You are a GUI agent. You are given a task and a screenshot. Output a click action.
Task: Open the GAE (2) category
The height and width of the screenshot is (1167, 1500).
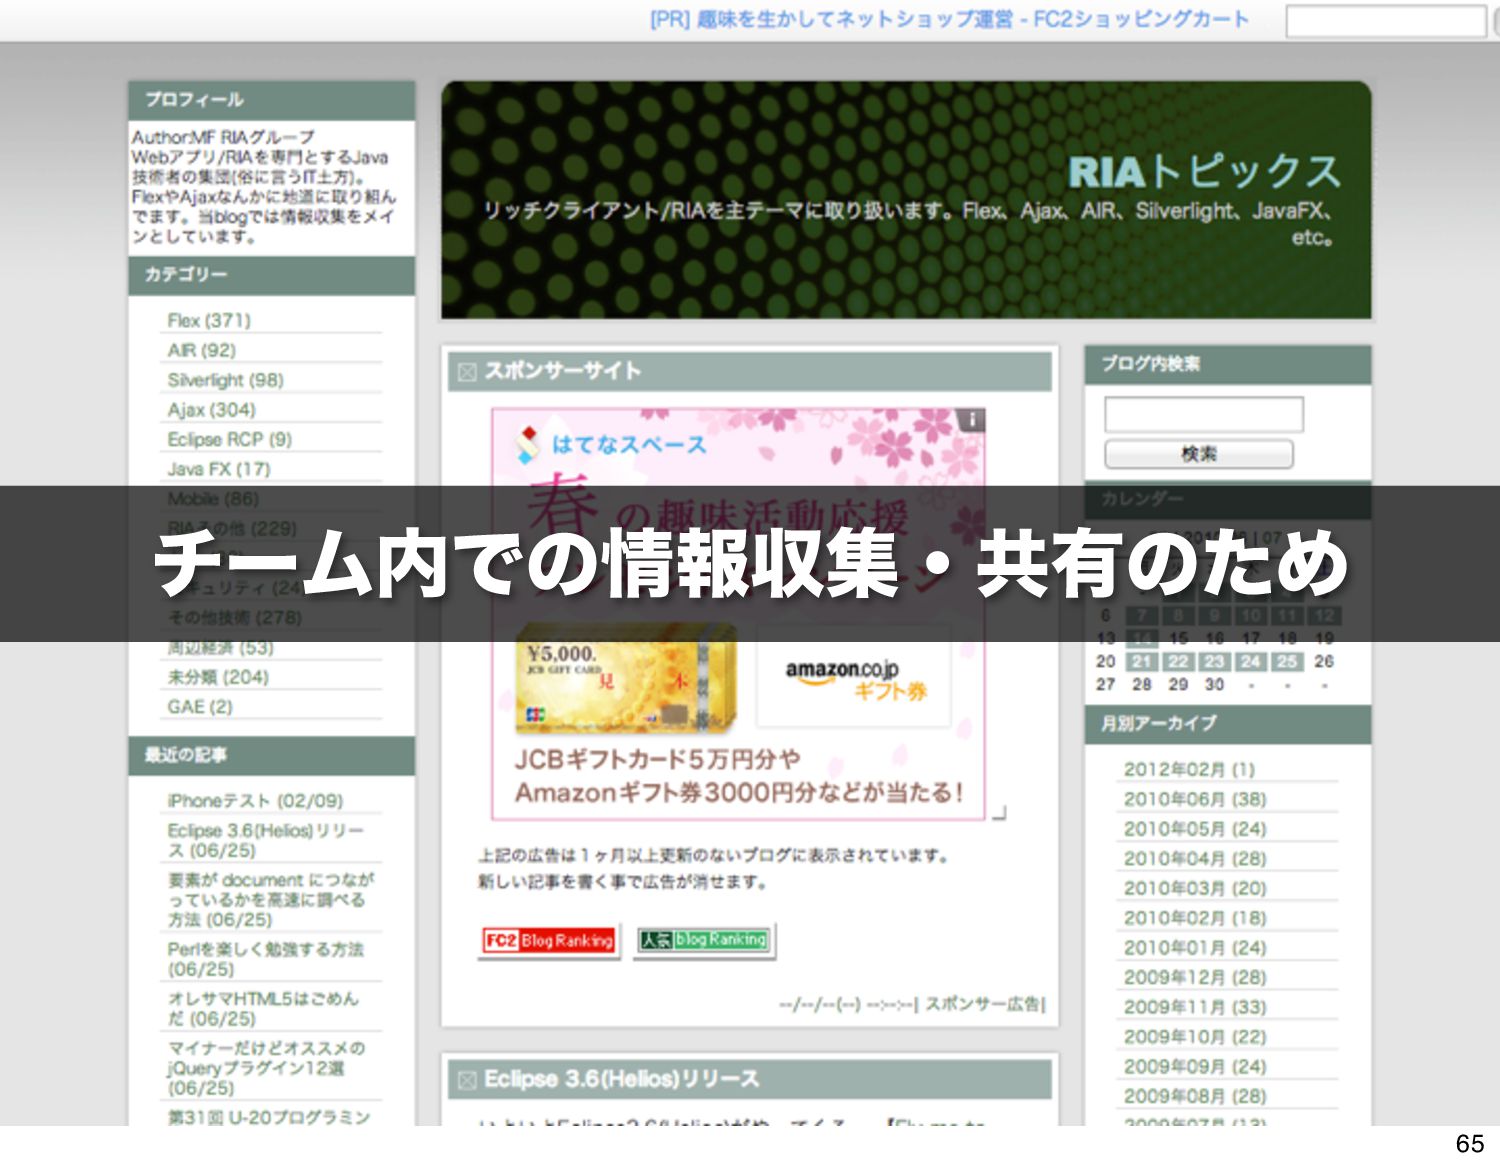coord(200,707)
